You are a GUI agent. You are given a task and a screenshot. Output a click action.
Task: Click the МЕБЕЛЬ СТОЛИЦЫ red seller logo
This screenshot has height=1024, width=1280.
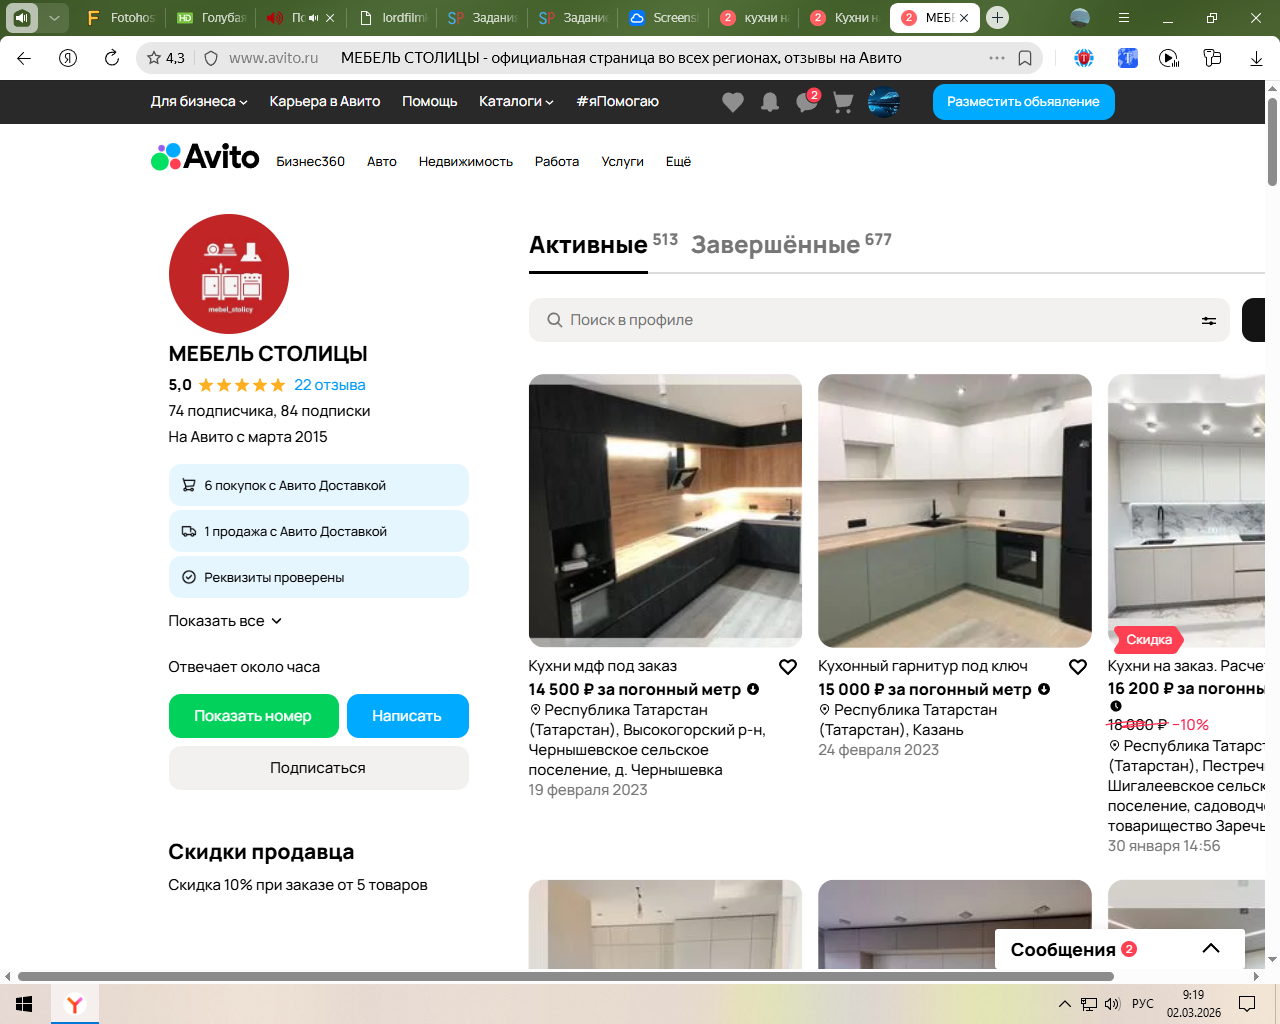(229, 274)
